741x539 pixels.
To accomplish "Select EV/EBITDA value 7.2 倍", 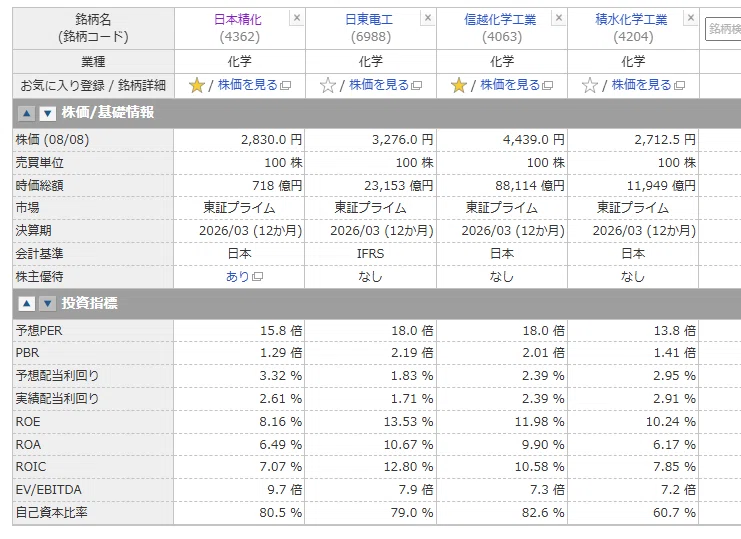I will point(679,490).
